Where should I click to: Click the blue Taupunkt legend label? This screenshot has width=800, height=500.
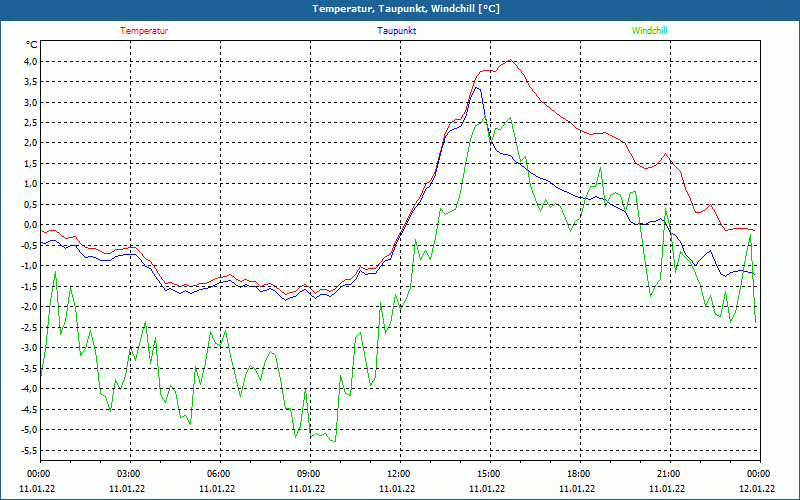(396, 31)
